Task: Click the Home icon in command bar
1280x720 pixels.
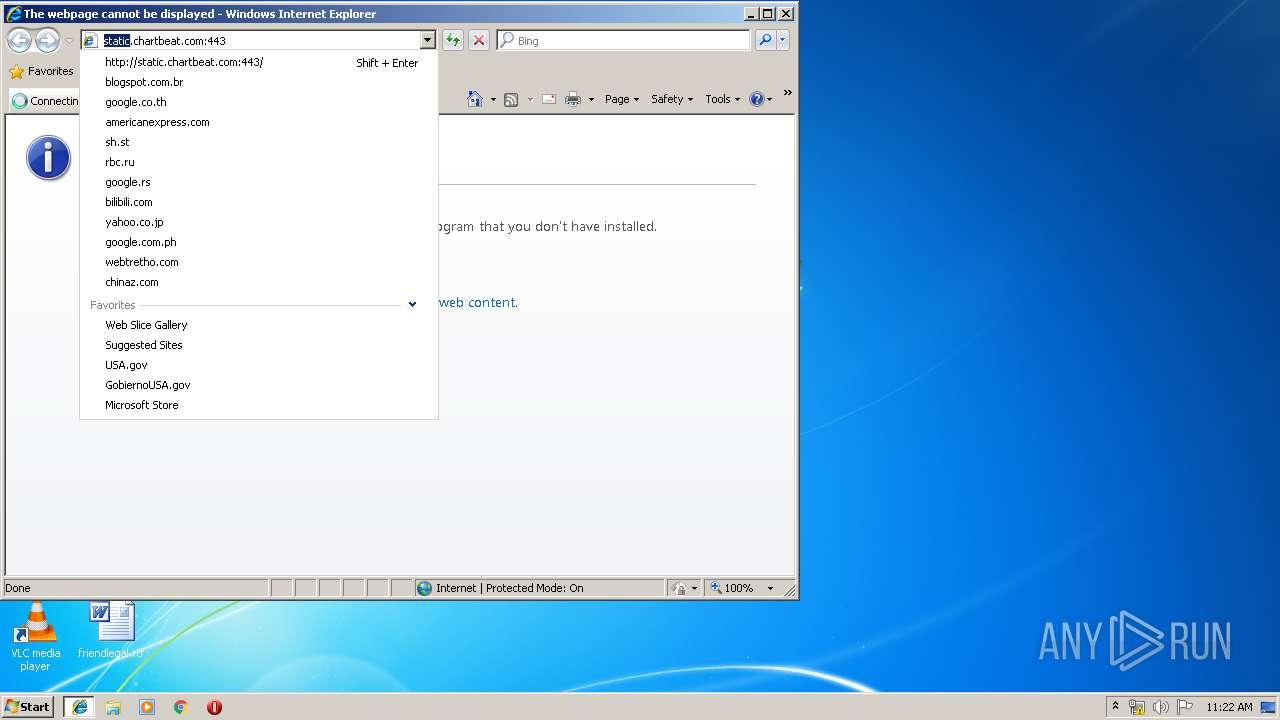Action: point(476,99)
